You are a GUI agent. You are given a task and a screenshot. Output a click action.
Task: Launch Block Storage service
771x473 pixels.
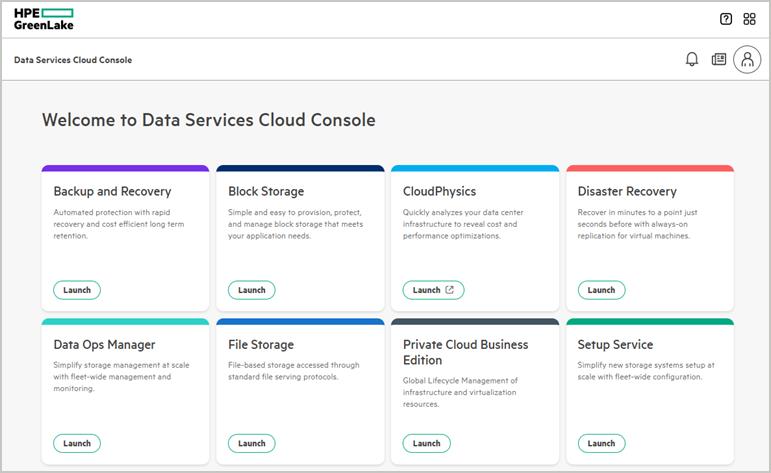pyautogui.click(x=251, y=290)
